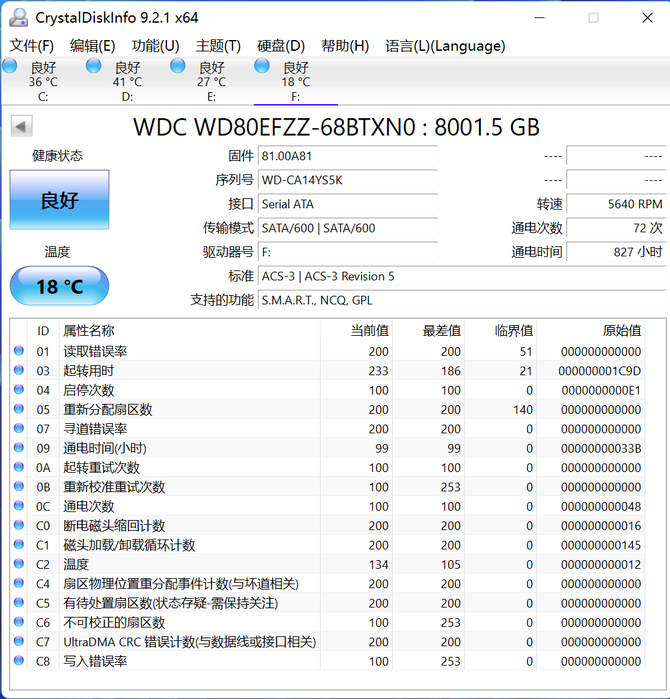Screen dimensions: 670x699
Task: Click the ID column header
Action: [43, 331]
